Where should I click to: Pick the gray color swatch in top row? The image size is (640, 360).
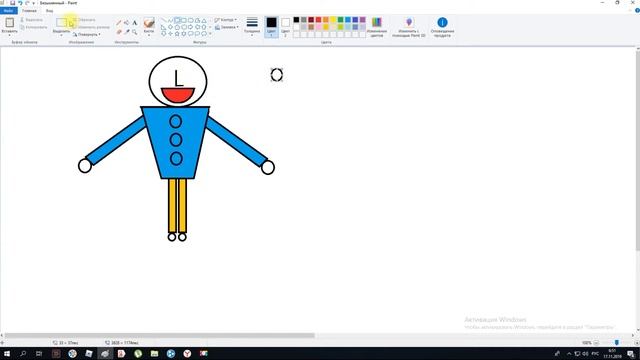304,20
